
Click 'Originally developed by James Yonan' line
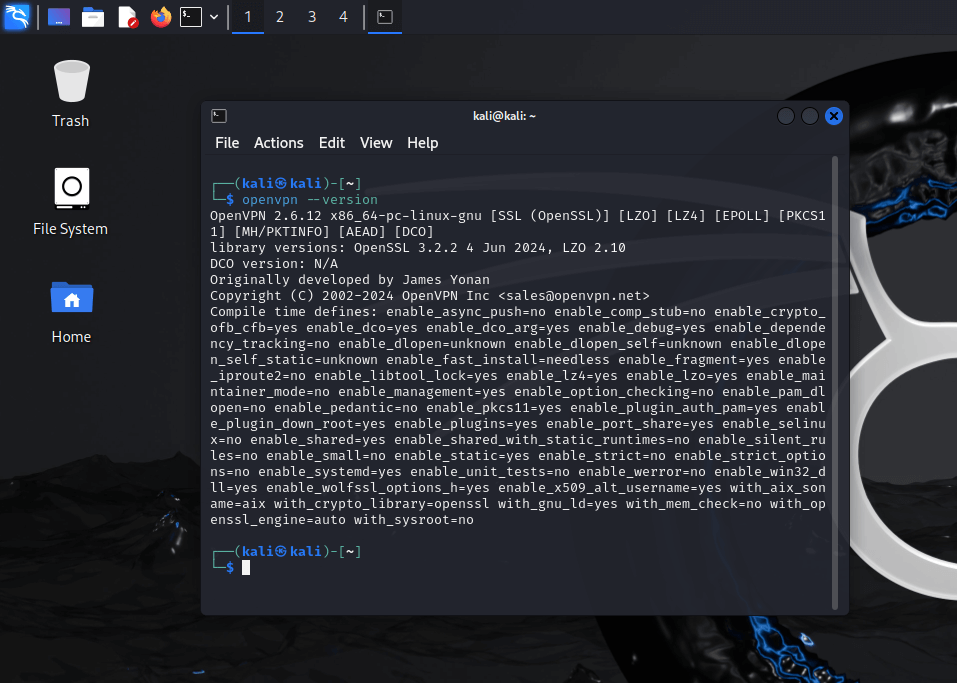pos(350,280)
